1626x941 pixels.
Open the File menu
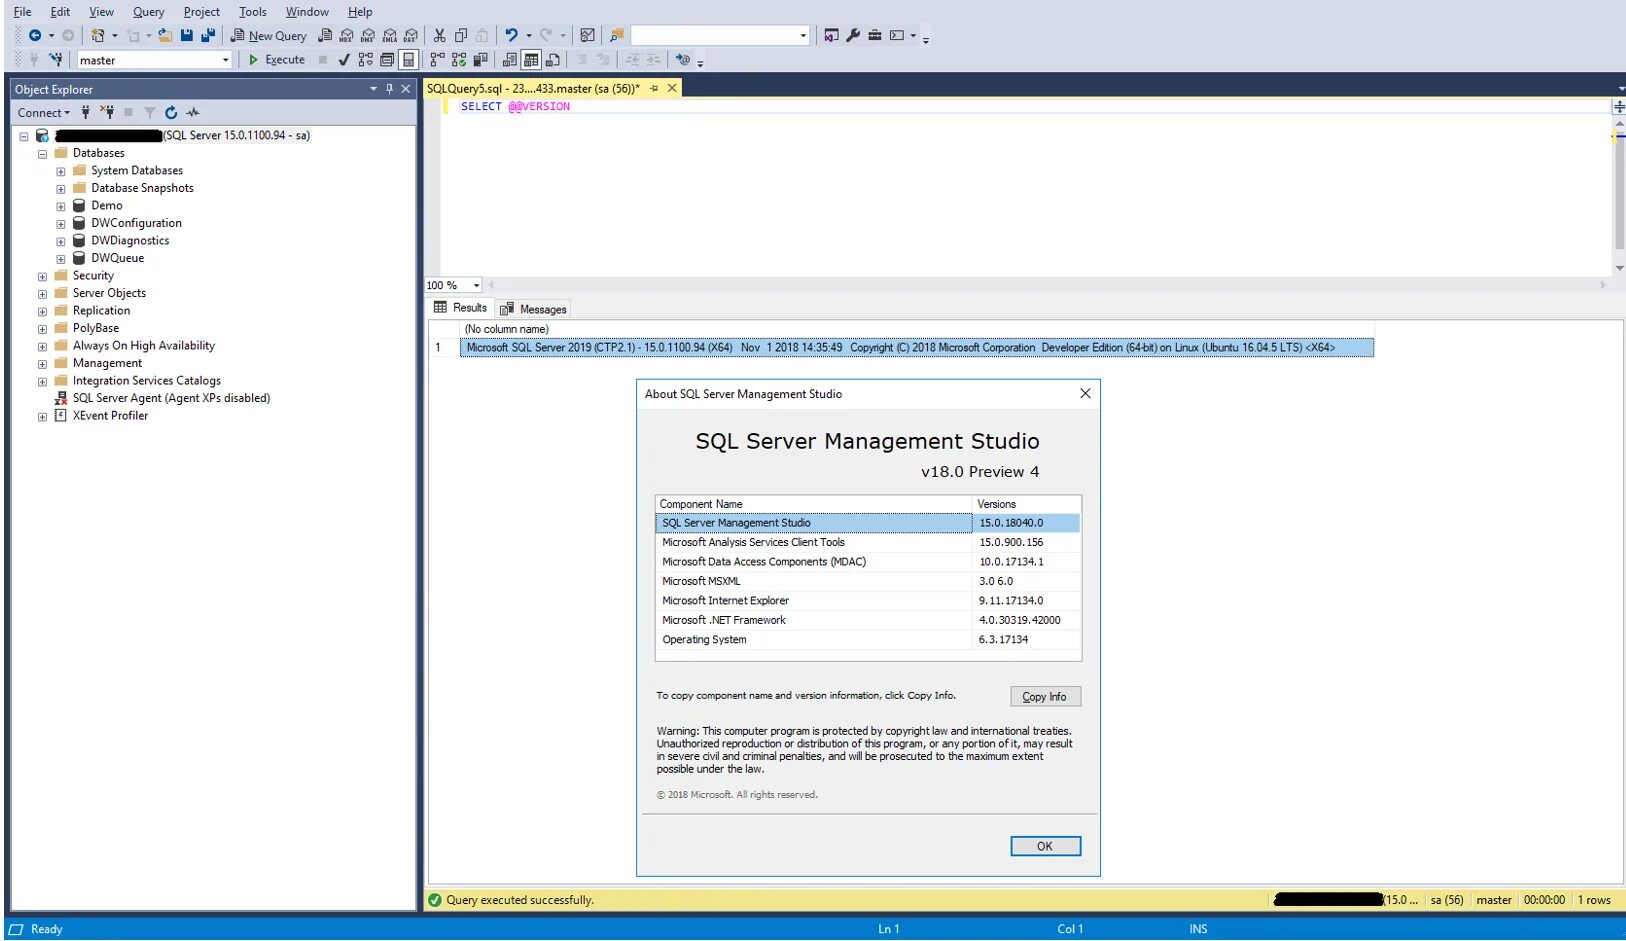click(x=22, y=12)
